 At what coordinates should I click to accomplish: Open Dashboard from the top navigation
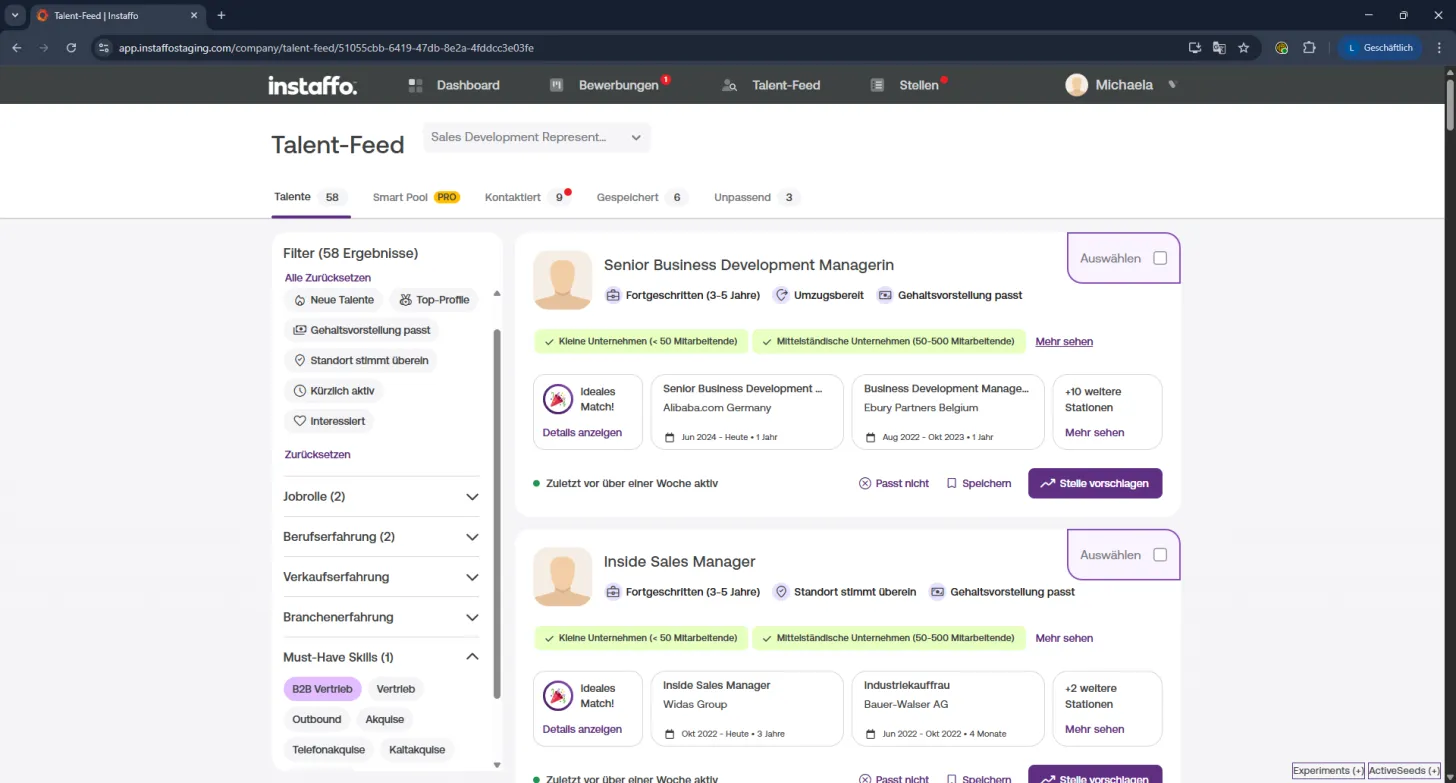pyautogui.click(x=454, y=85)
